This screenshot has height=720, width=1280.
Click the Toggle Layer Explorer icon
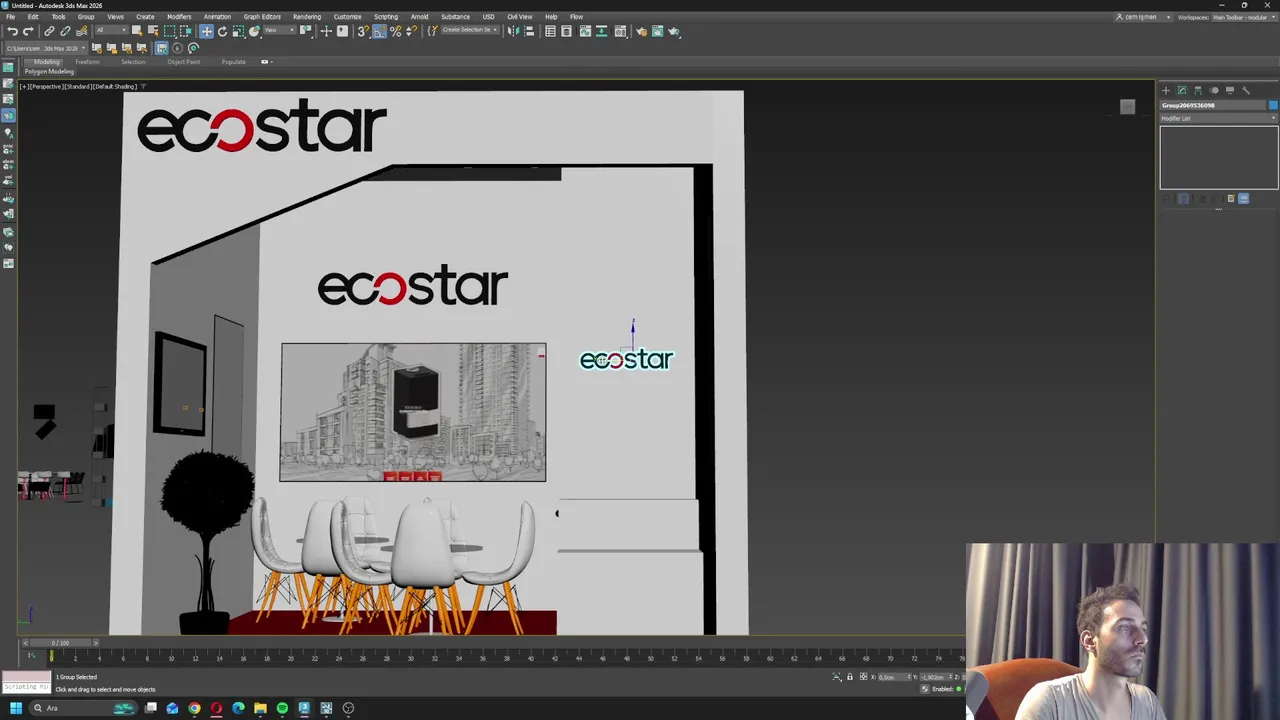click(x=566, y=31)
